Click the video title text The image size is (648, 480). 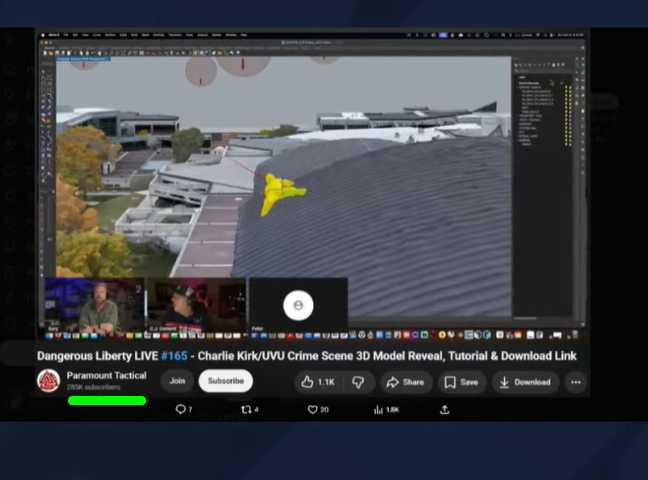tap(307, 356)
